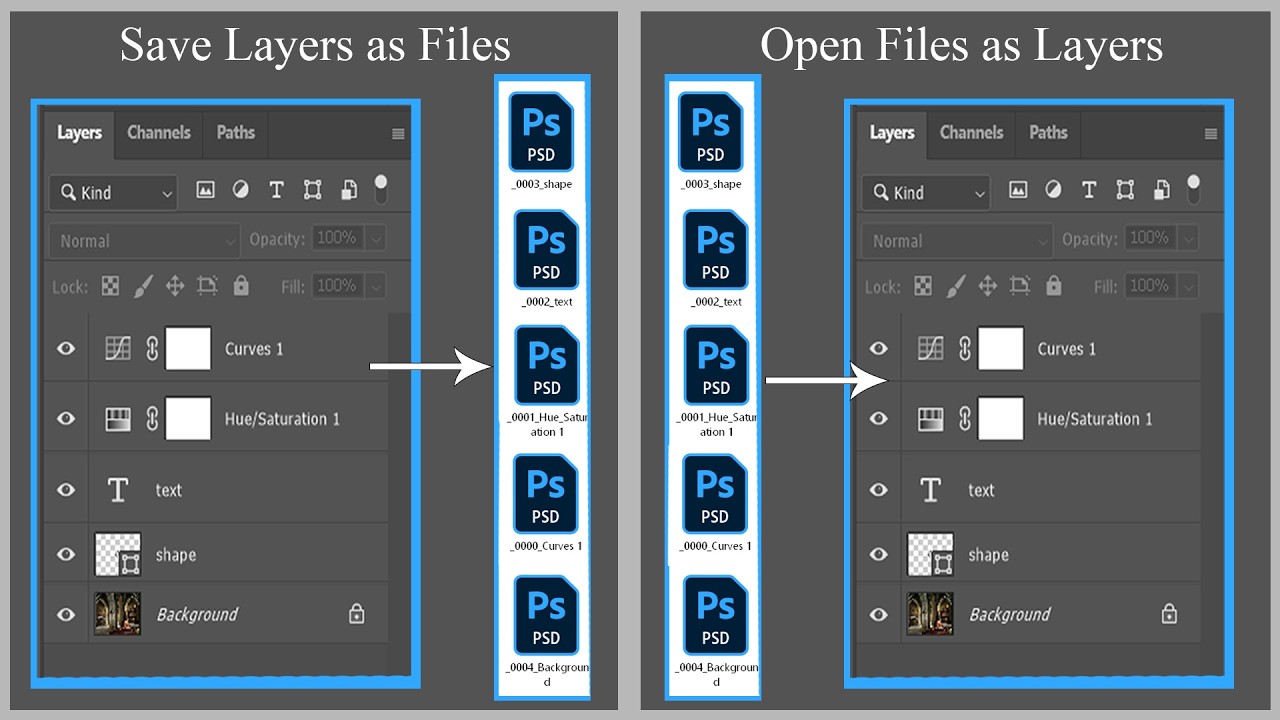Click Background layer thumbnail in Open Files panel
This screenshot has height=720, width=1280.
(x=930, y=614)
